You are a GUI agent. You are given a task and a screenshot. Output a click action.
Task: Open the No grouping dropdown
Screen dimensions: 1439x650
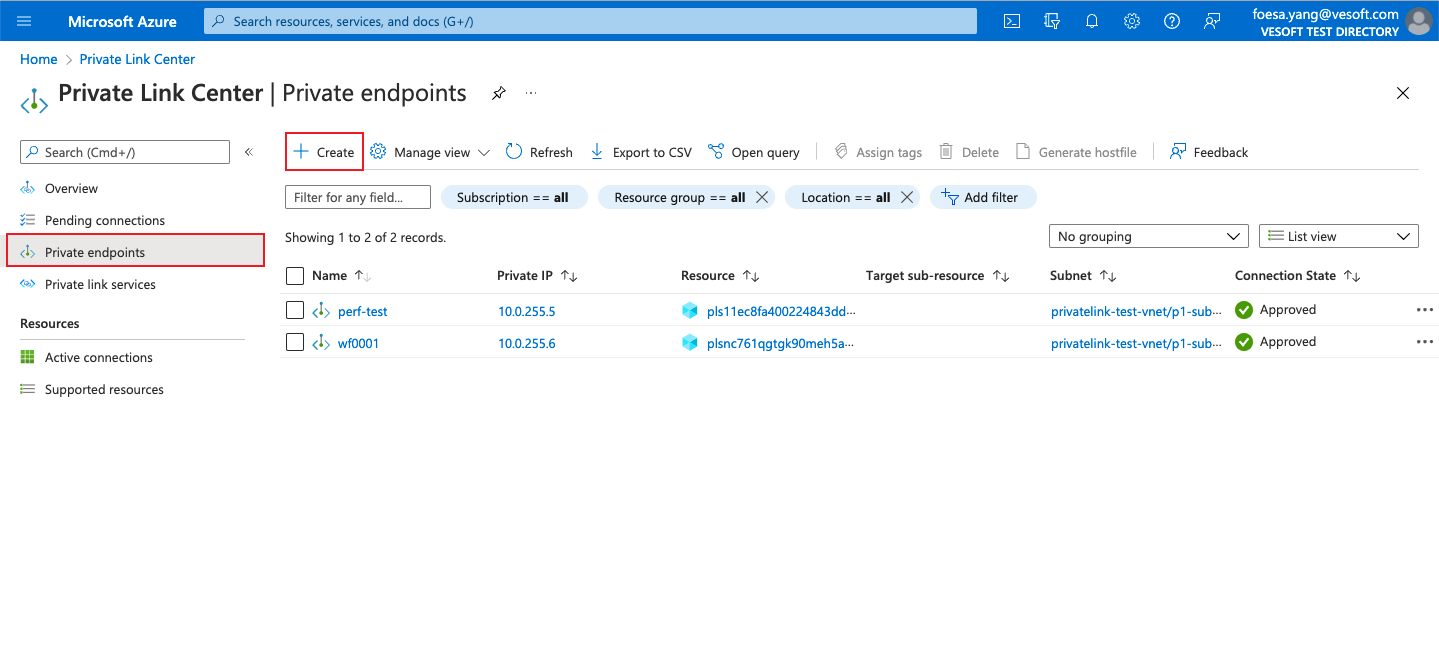(1148, 236)
